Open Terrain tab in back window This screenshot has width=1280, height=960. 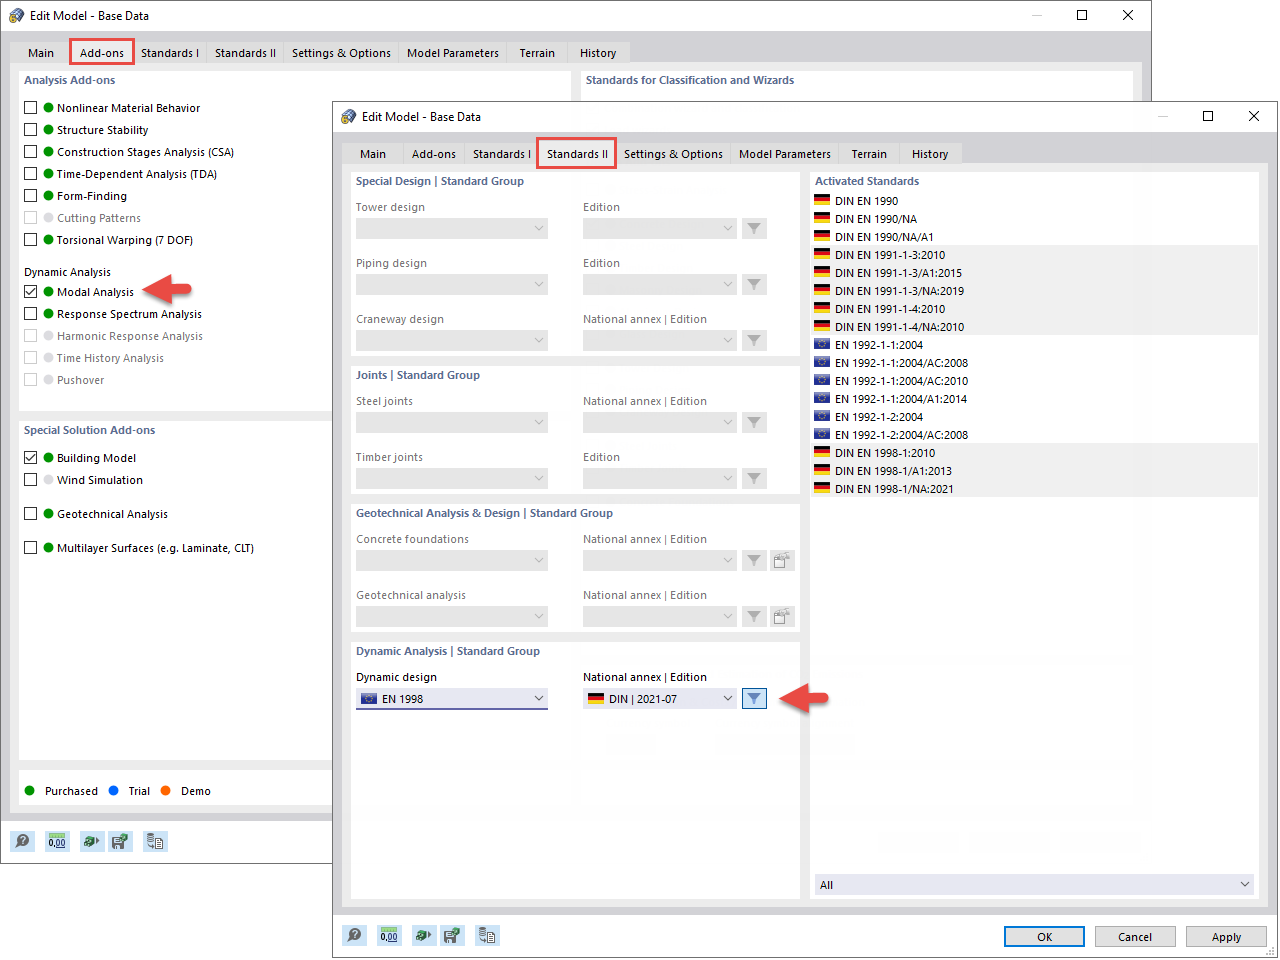537,53
